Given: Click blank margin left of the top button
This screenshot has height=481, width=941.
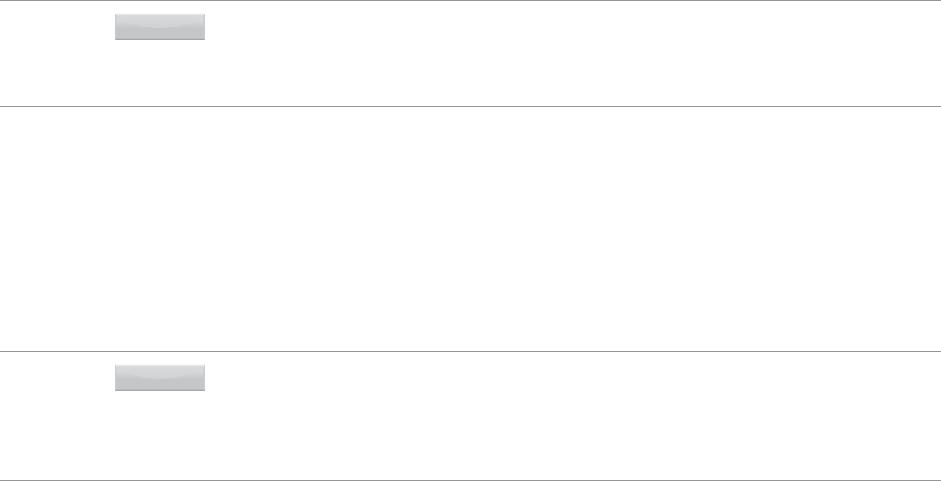Looking at the screenshot, I should 55,27.
